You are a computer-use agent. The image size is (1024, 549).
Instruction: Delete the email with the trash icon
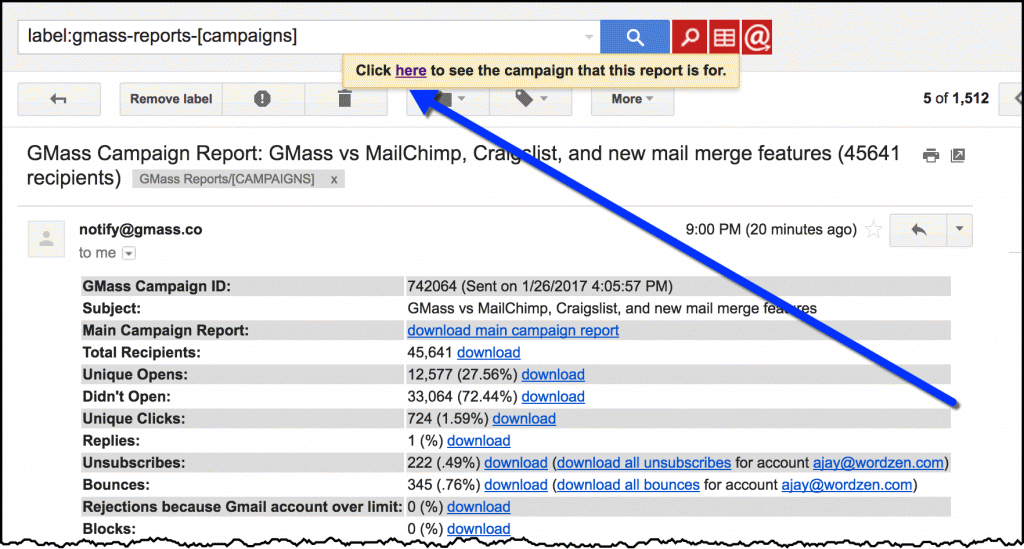coord(345,99)
